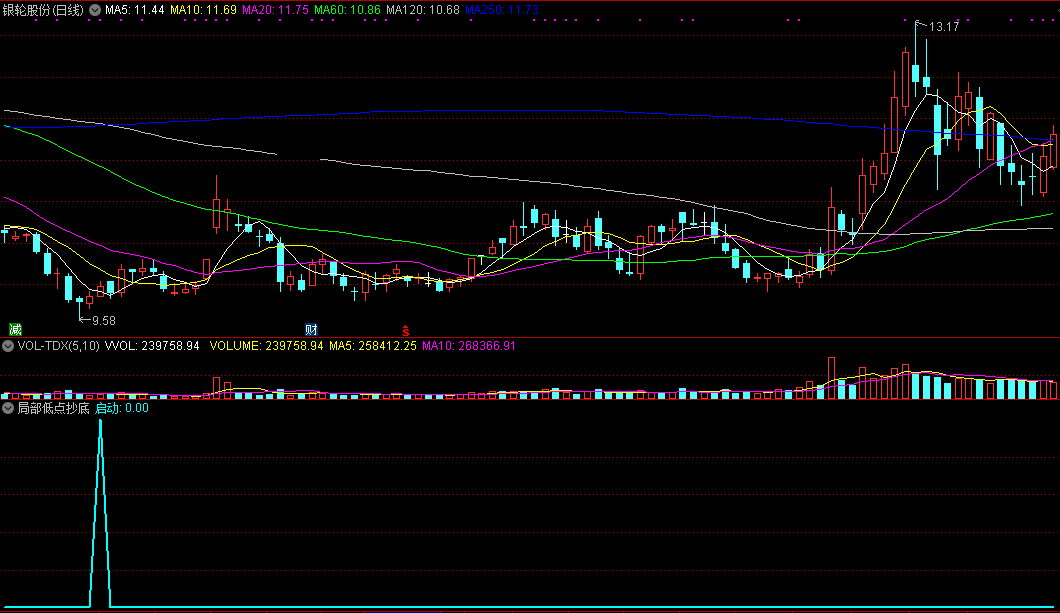The height and width of the screenshot is (613, 1060).
Task: Open the VOL-TDX indicator dropdown arrow
Action: (x=8, y=346)
